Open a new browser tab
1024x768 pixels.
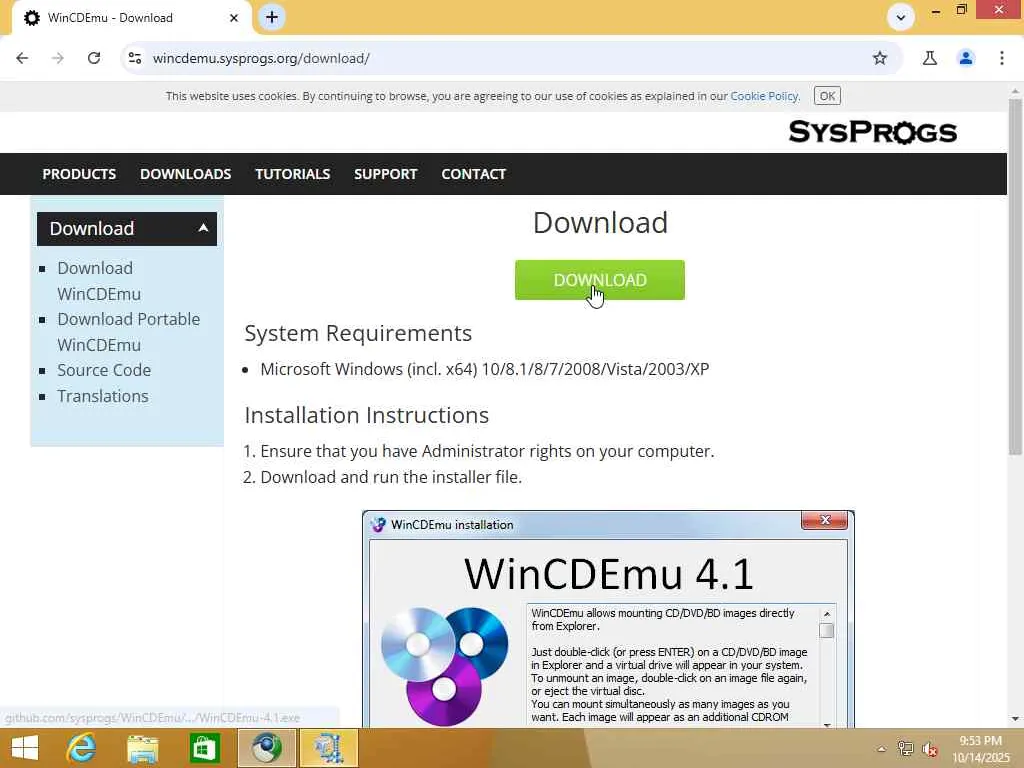tap(272, 17)
